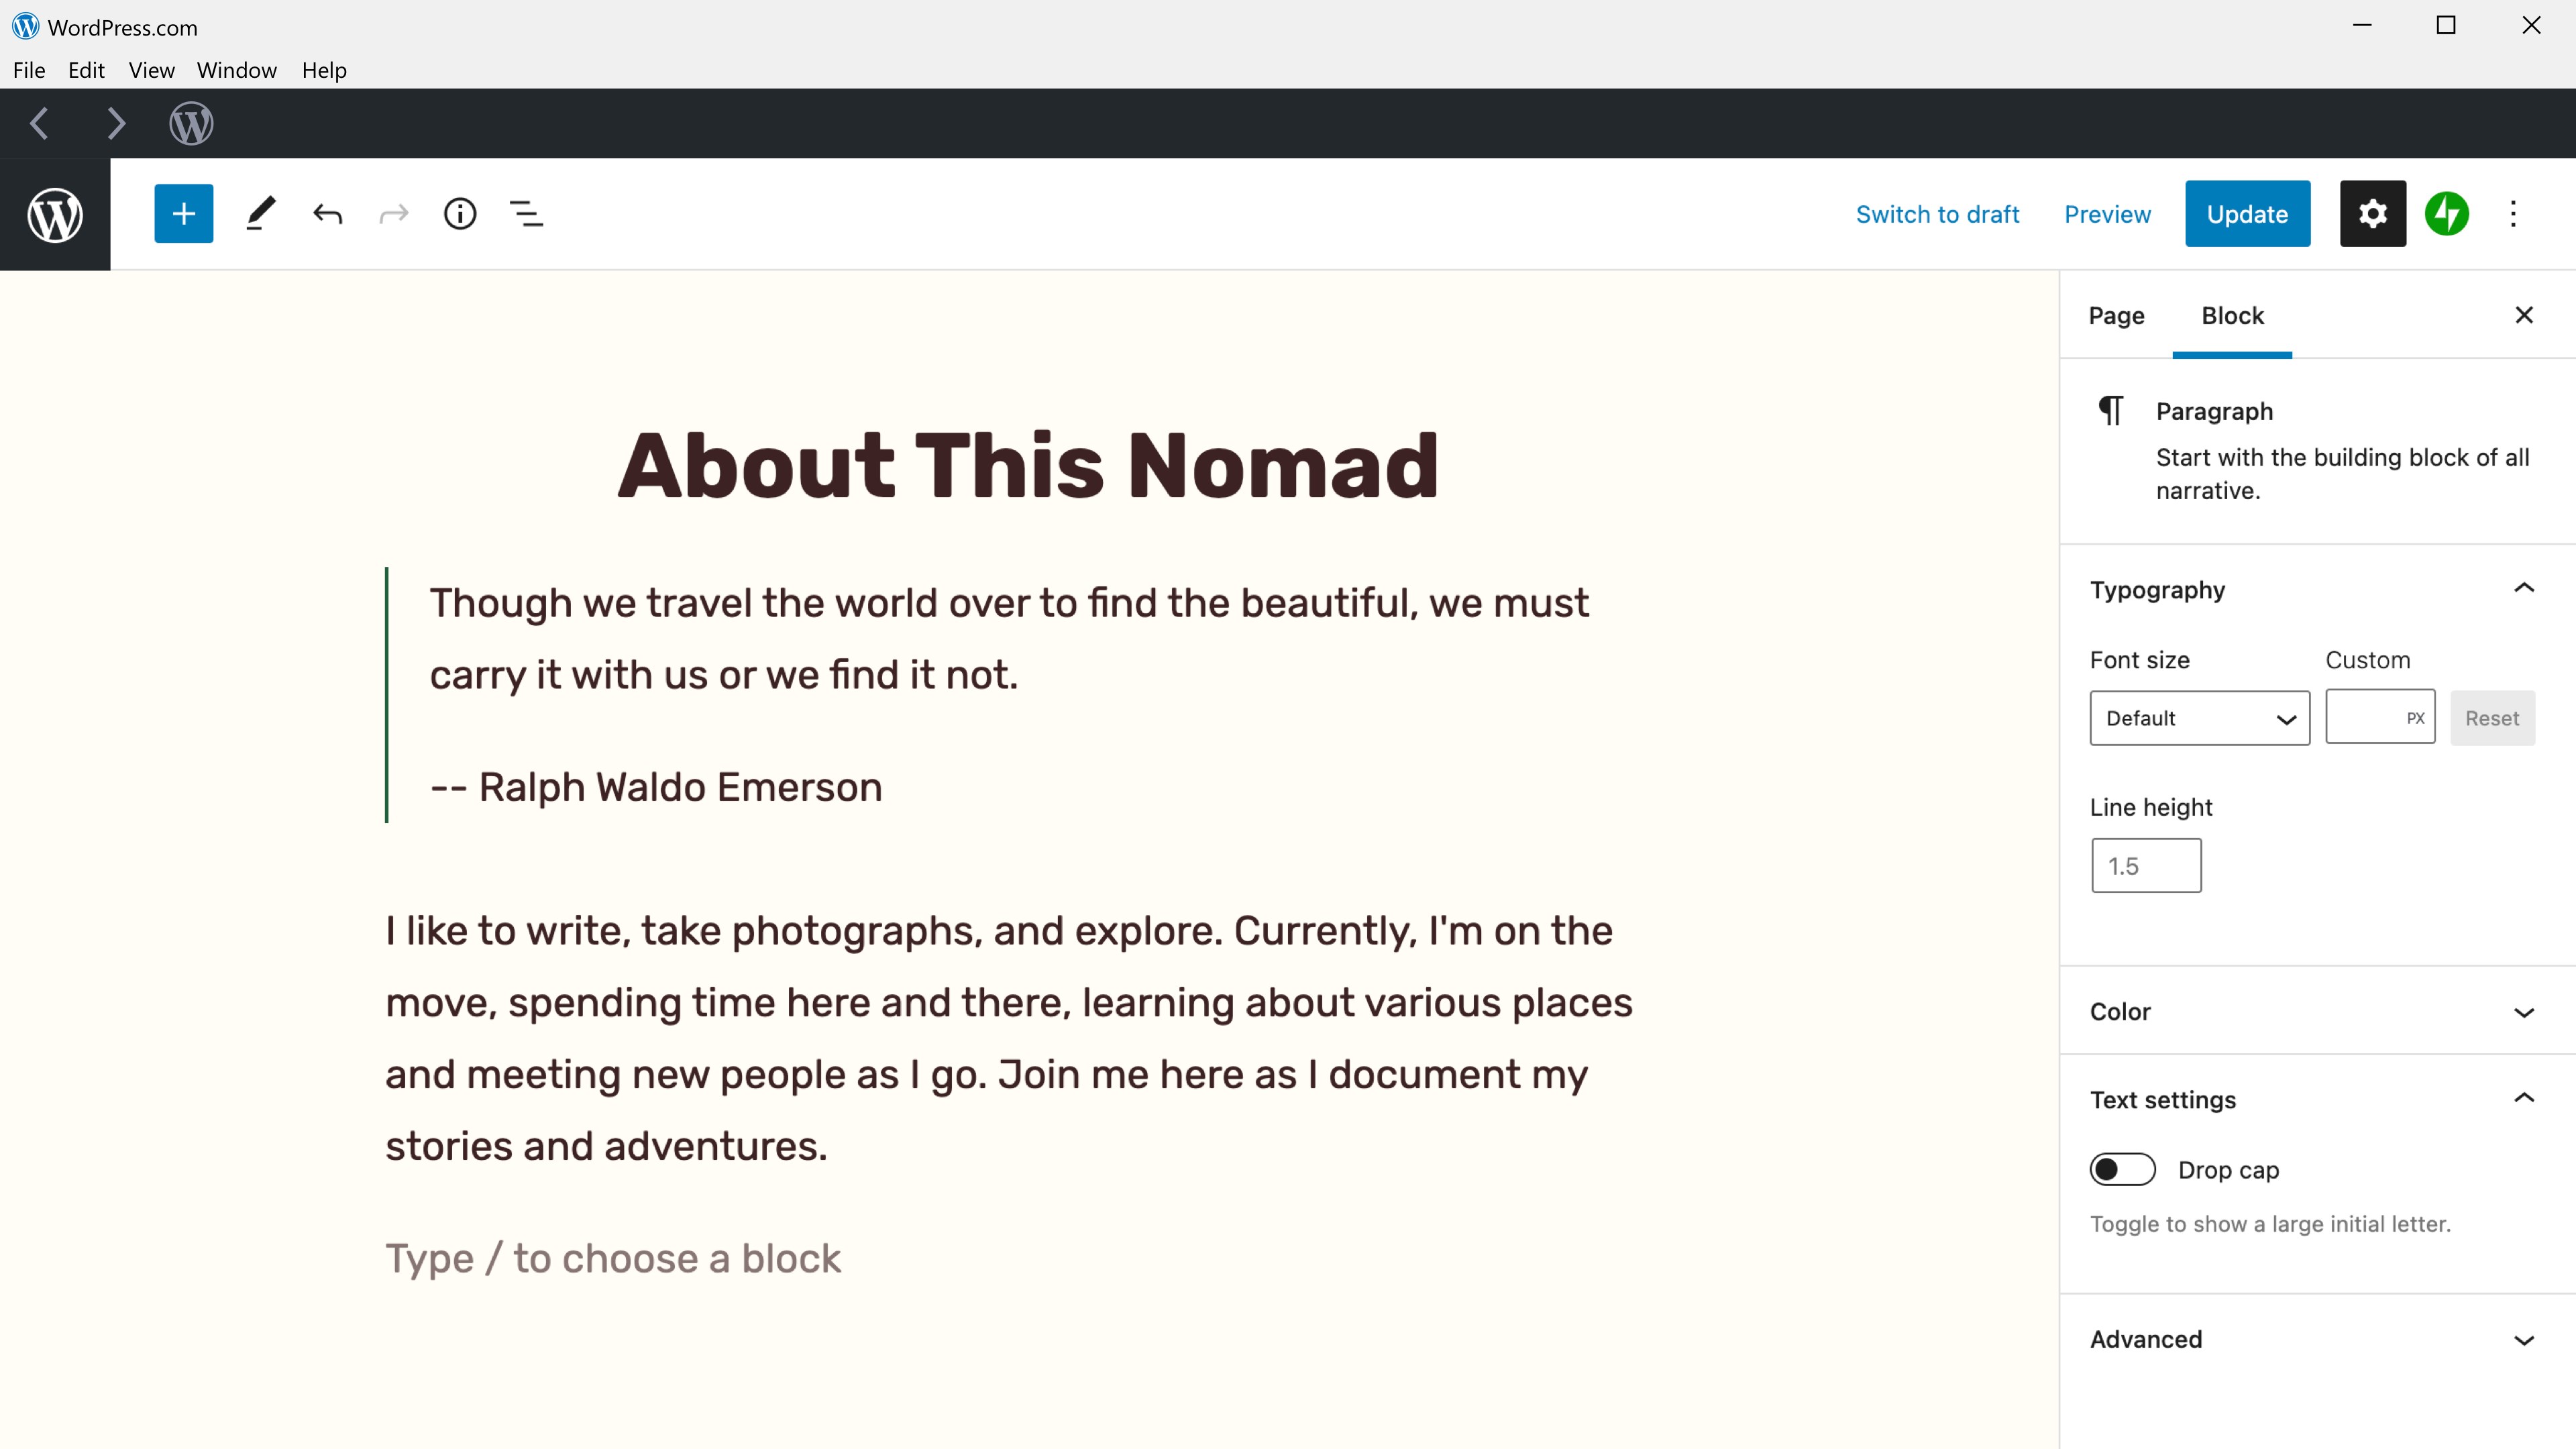Image resolution: width=2576 pixels, height=1449 pixels.
Task: Click the WordPress logo in the toolbar
Action: tap(55, 213)
